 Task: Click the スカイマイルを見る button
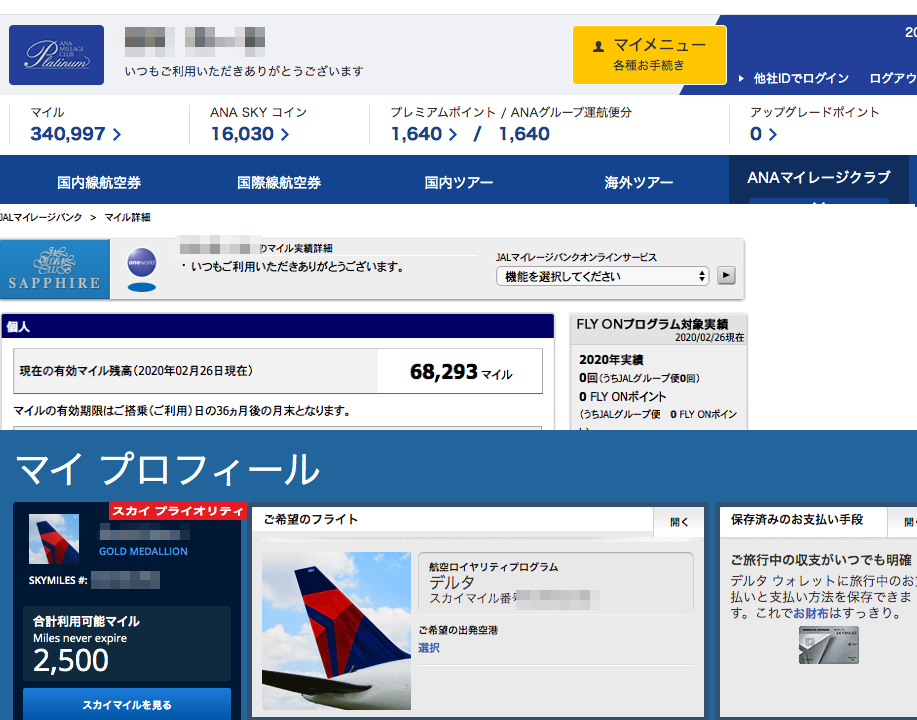point(127,704)
